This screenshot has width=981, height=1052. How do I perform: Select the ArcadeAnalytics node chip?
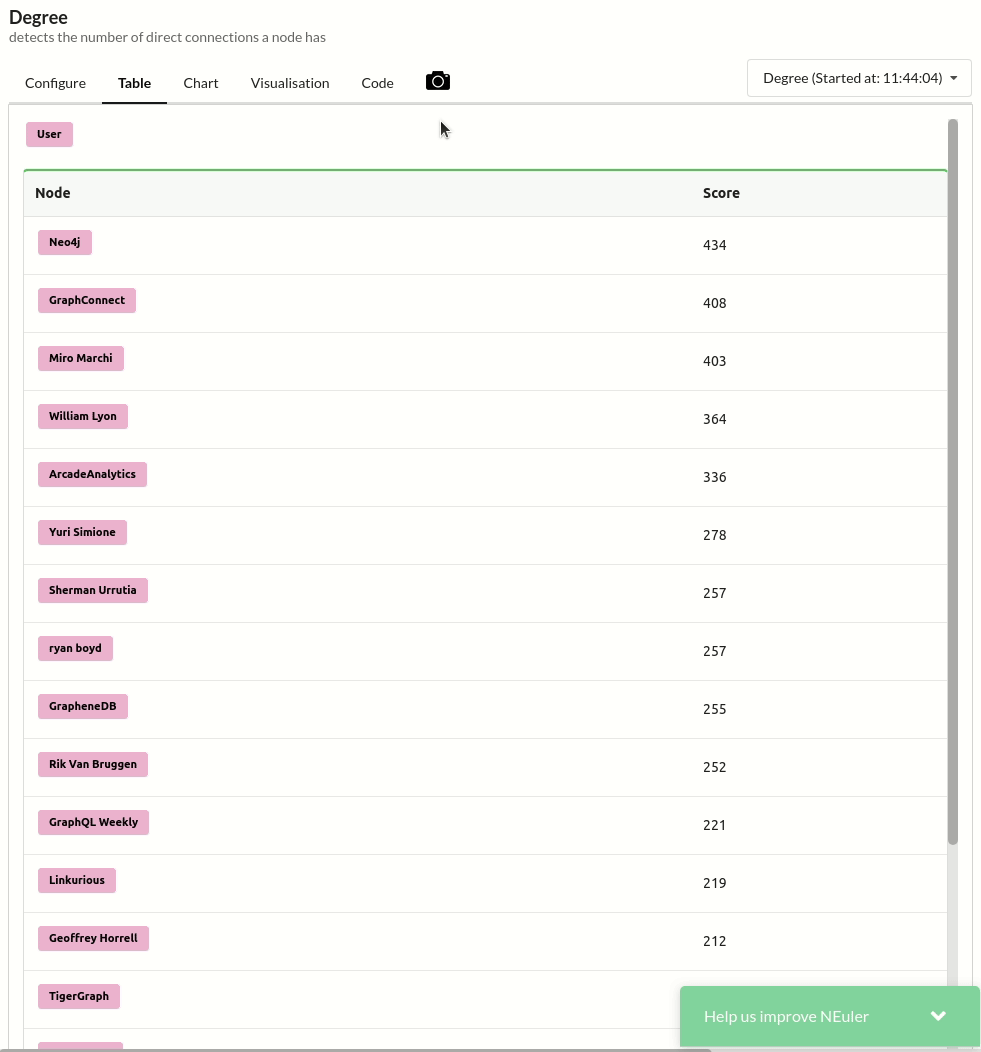(92, 474)
